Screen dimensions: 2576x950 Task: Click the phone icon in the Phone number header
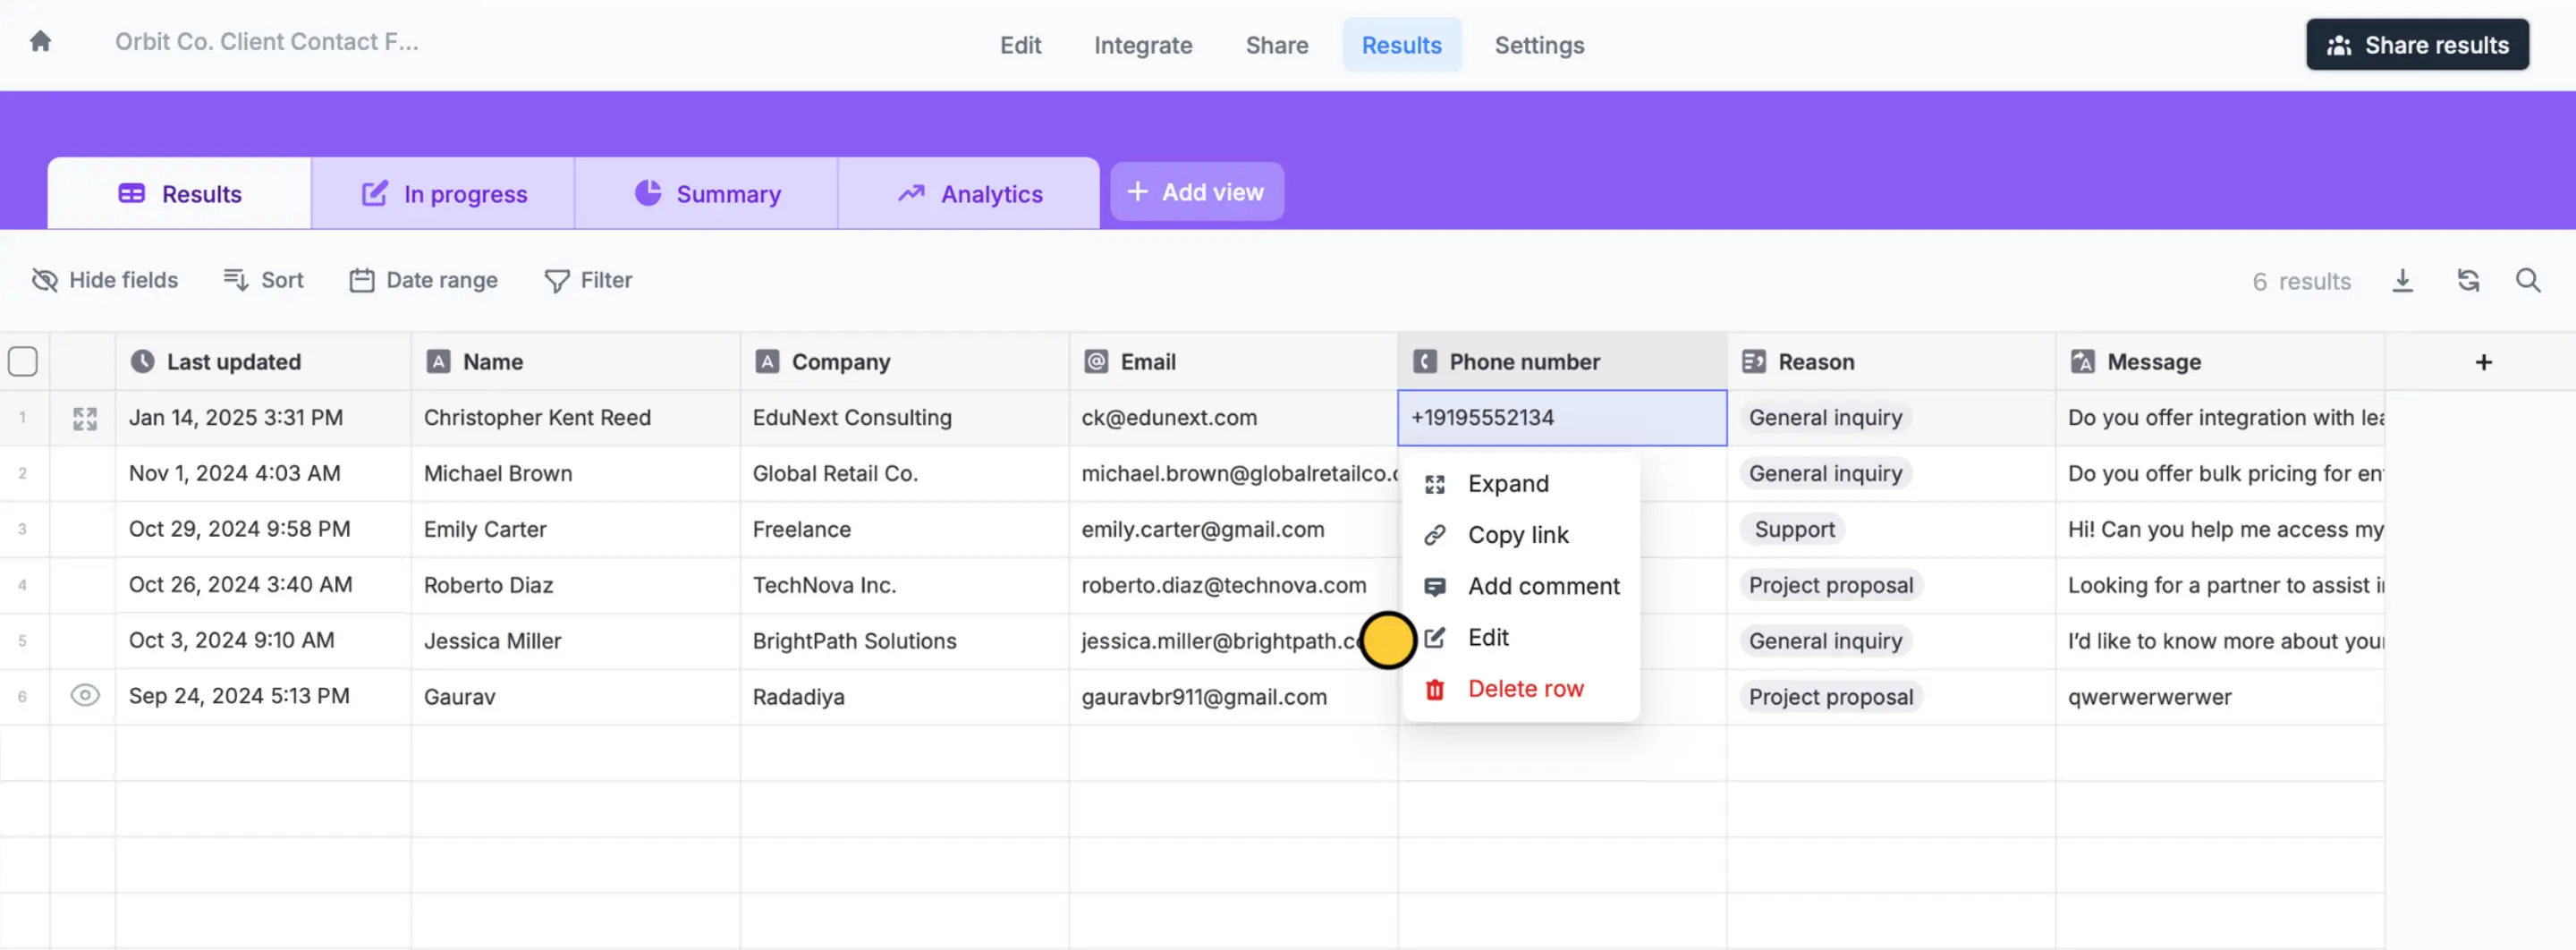[1425, 362]
